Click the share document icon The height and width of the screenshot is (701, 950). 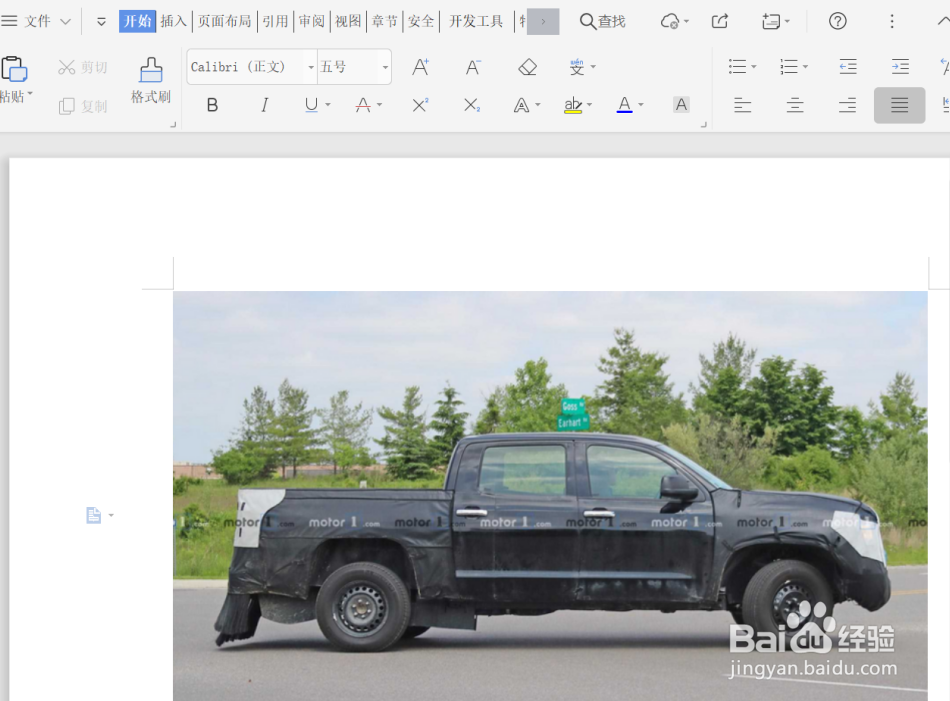(720, 21)
